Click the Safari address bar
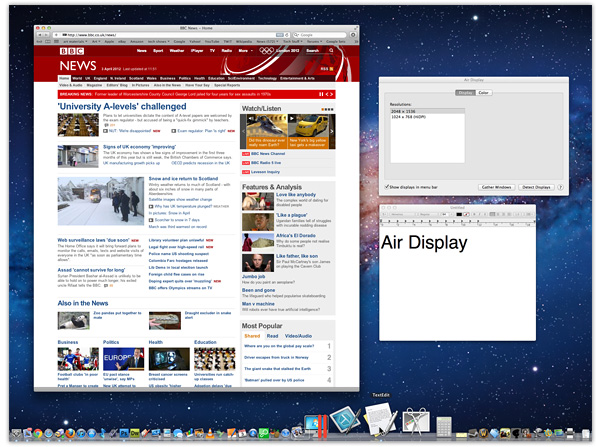Viewport: 596px width, 447px height. point(171,35)
